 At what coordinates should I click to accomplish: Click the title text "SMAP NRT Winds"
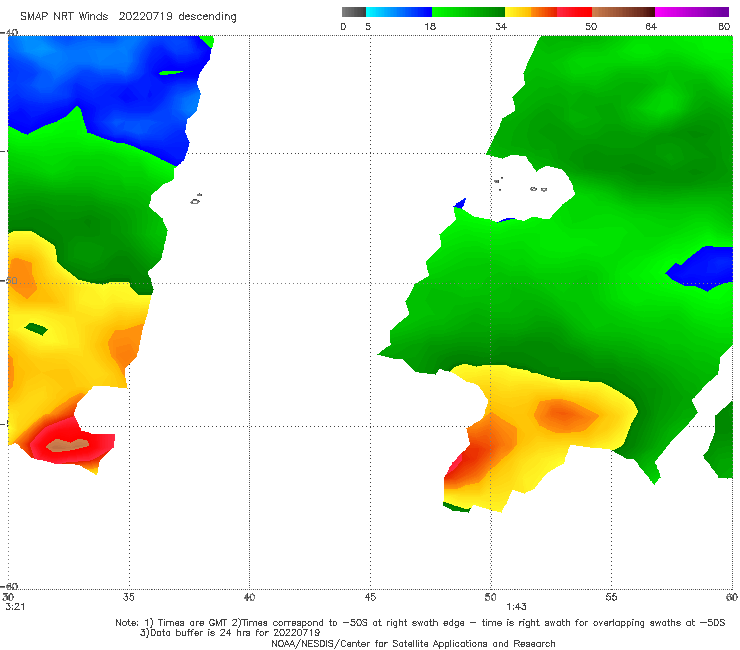click(x=64, y=16)
